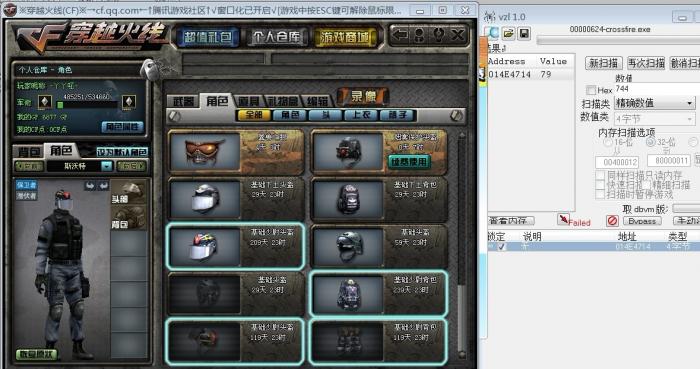Expand the 斯沃特 character dropdown arrow

[x=107, y=166]
